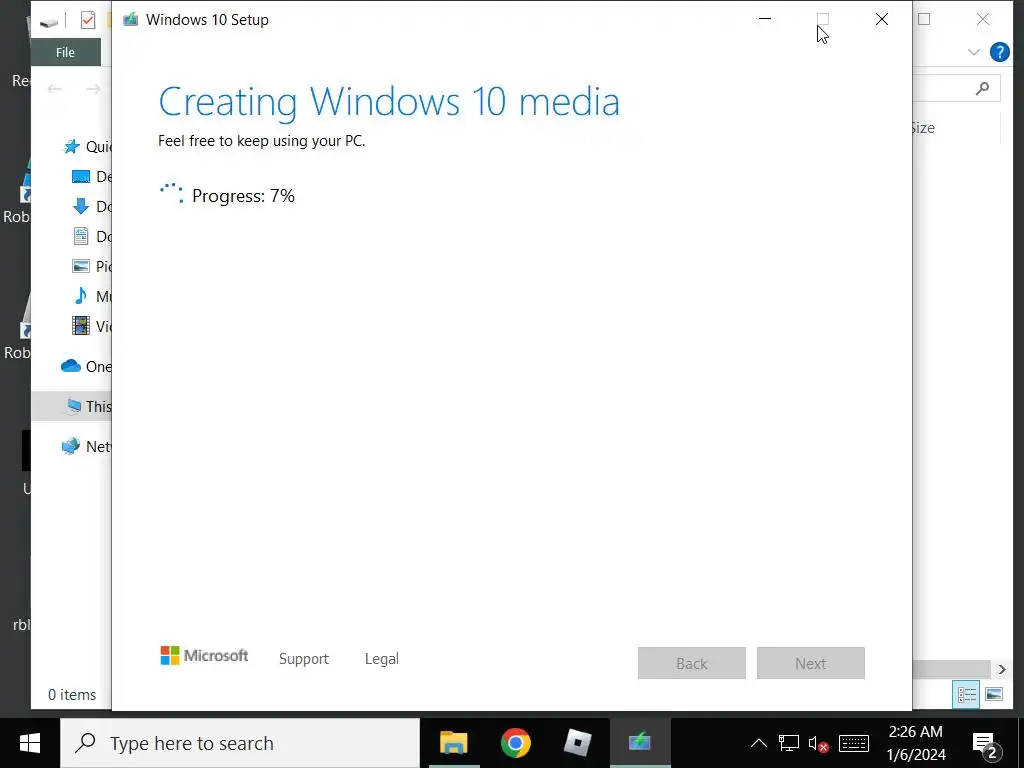Open the Pictures icon in Explorer sidebar
Image resolution: width=1024 pixels, height=768 pixels.
pos(81,266)
